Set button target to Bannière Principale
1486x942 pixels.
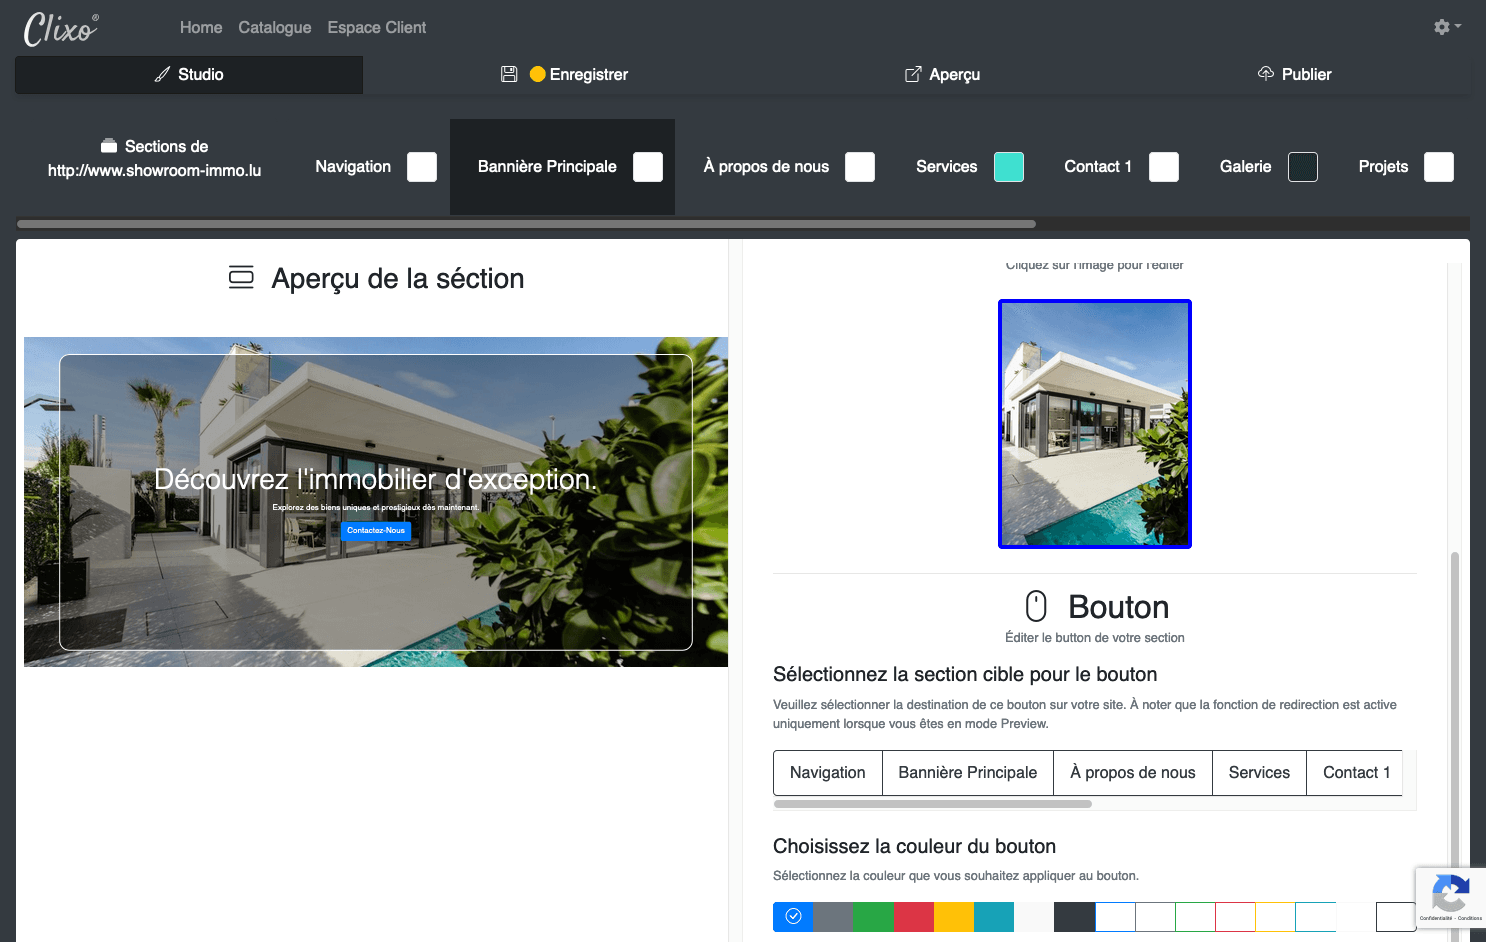pos(968,773)
